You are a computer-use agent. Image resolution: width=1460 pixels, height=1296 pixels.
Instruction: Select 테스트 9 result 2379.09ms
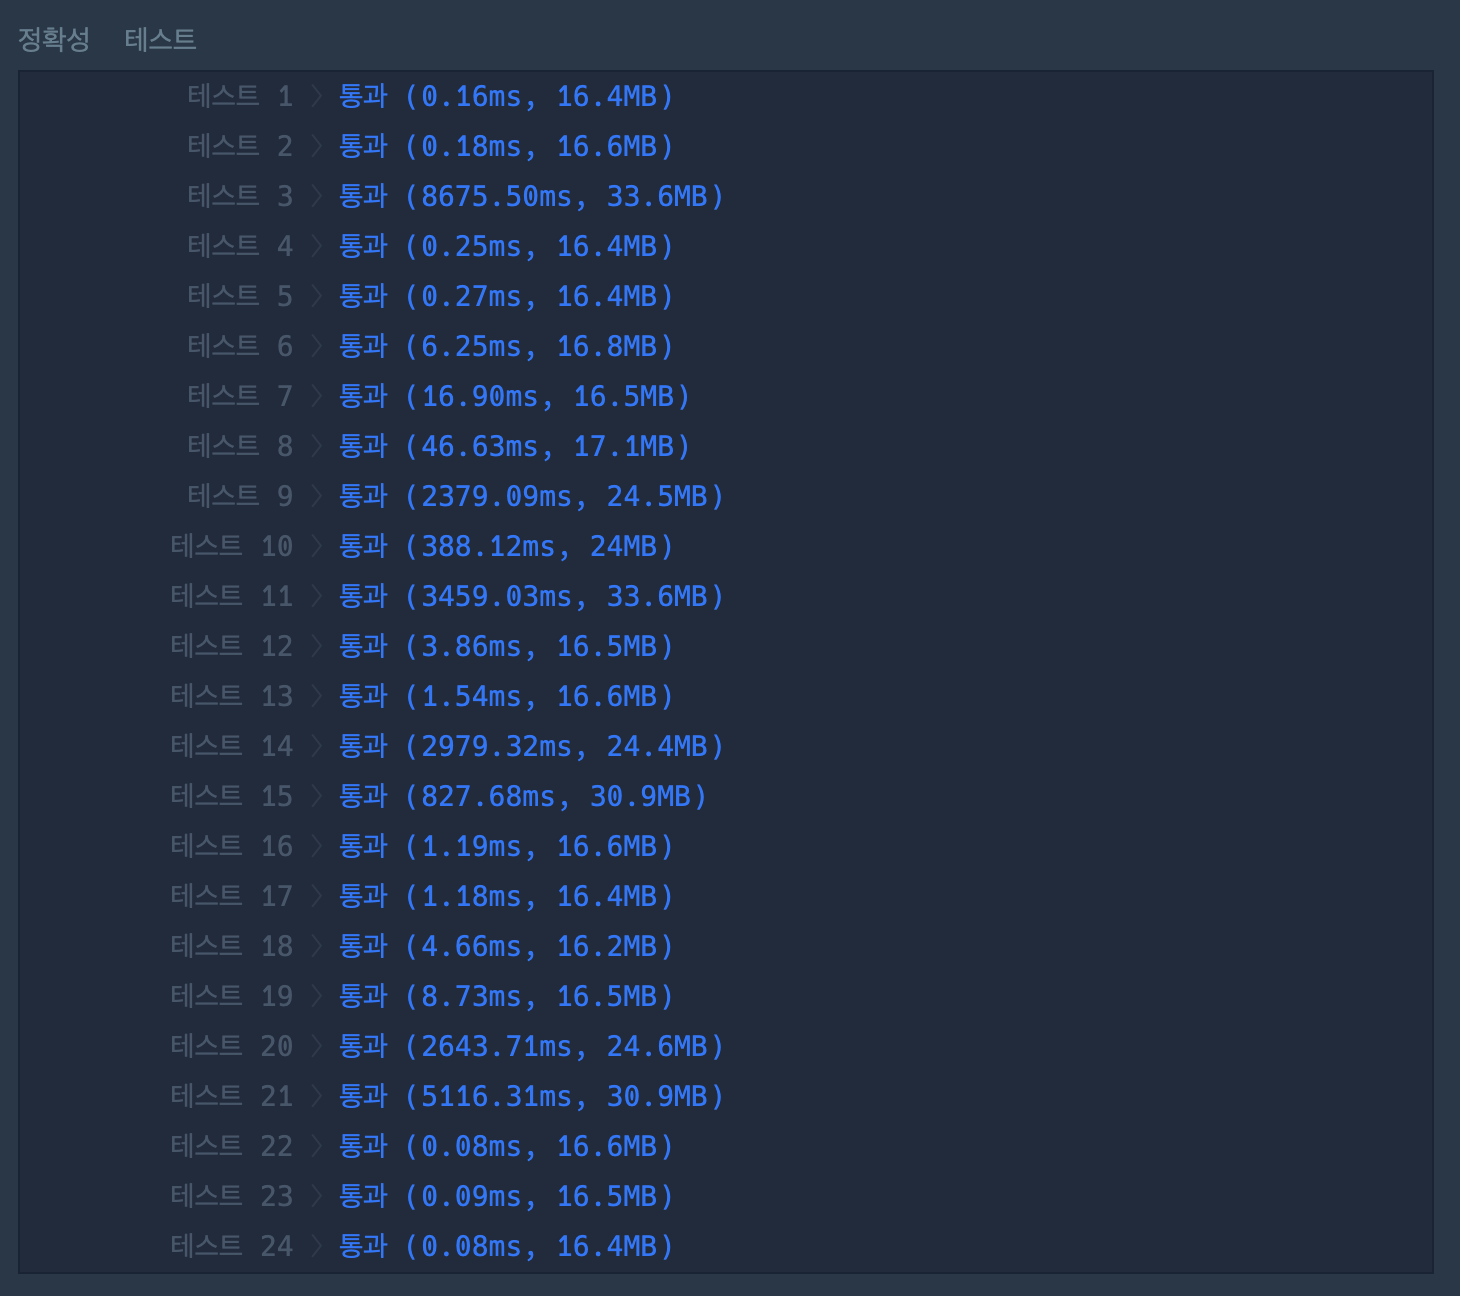click(532, 496)
